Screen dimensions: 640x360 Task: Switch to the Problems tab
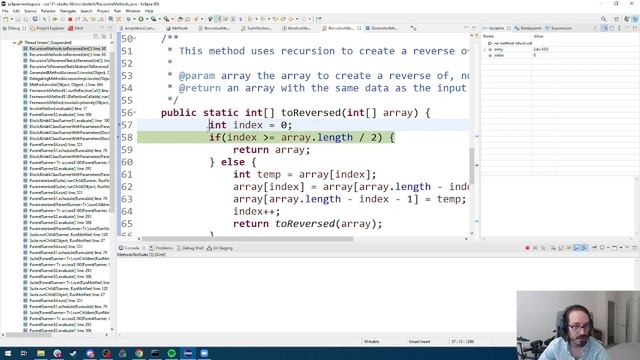[x=161, y=248]
